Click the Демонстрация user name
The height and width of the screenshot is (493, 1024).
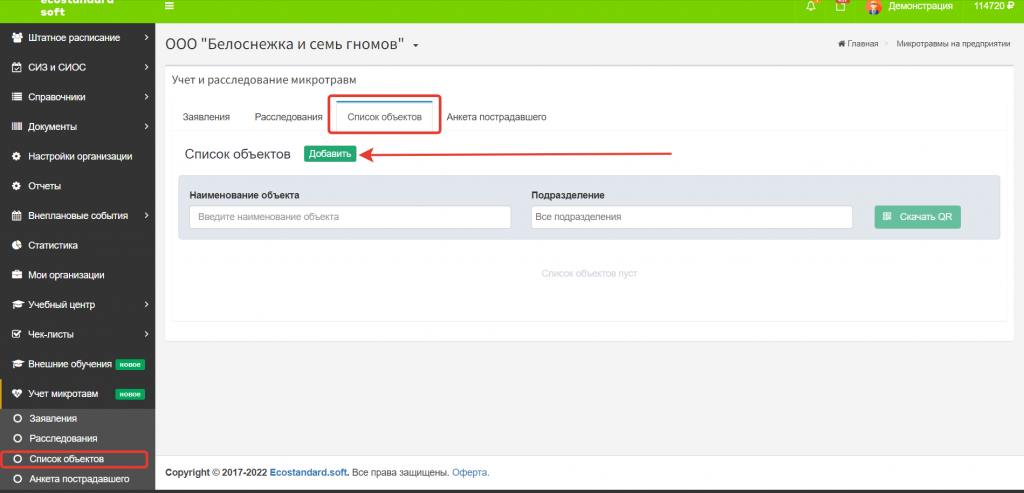pyautogui.click(x=920, y=6)
